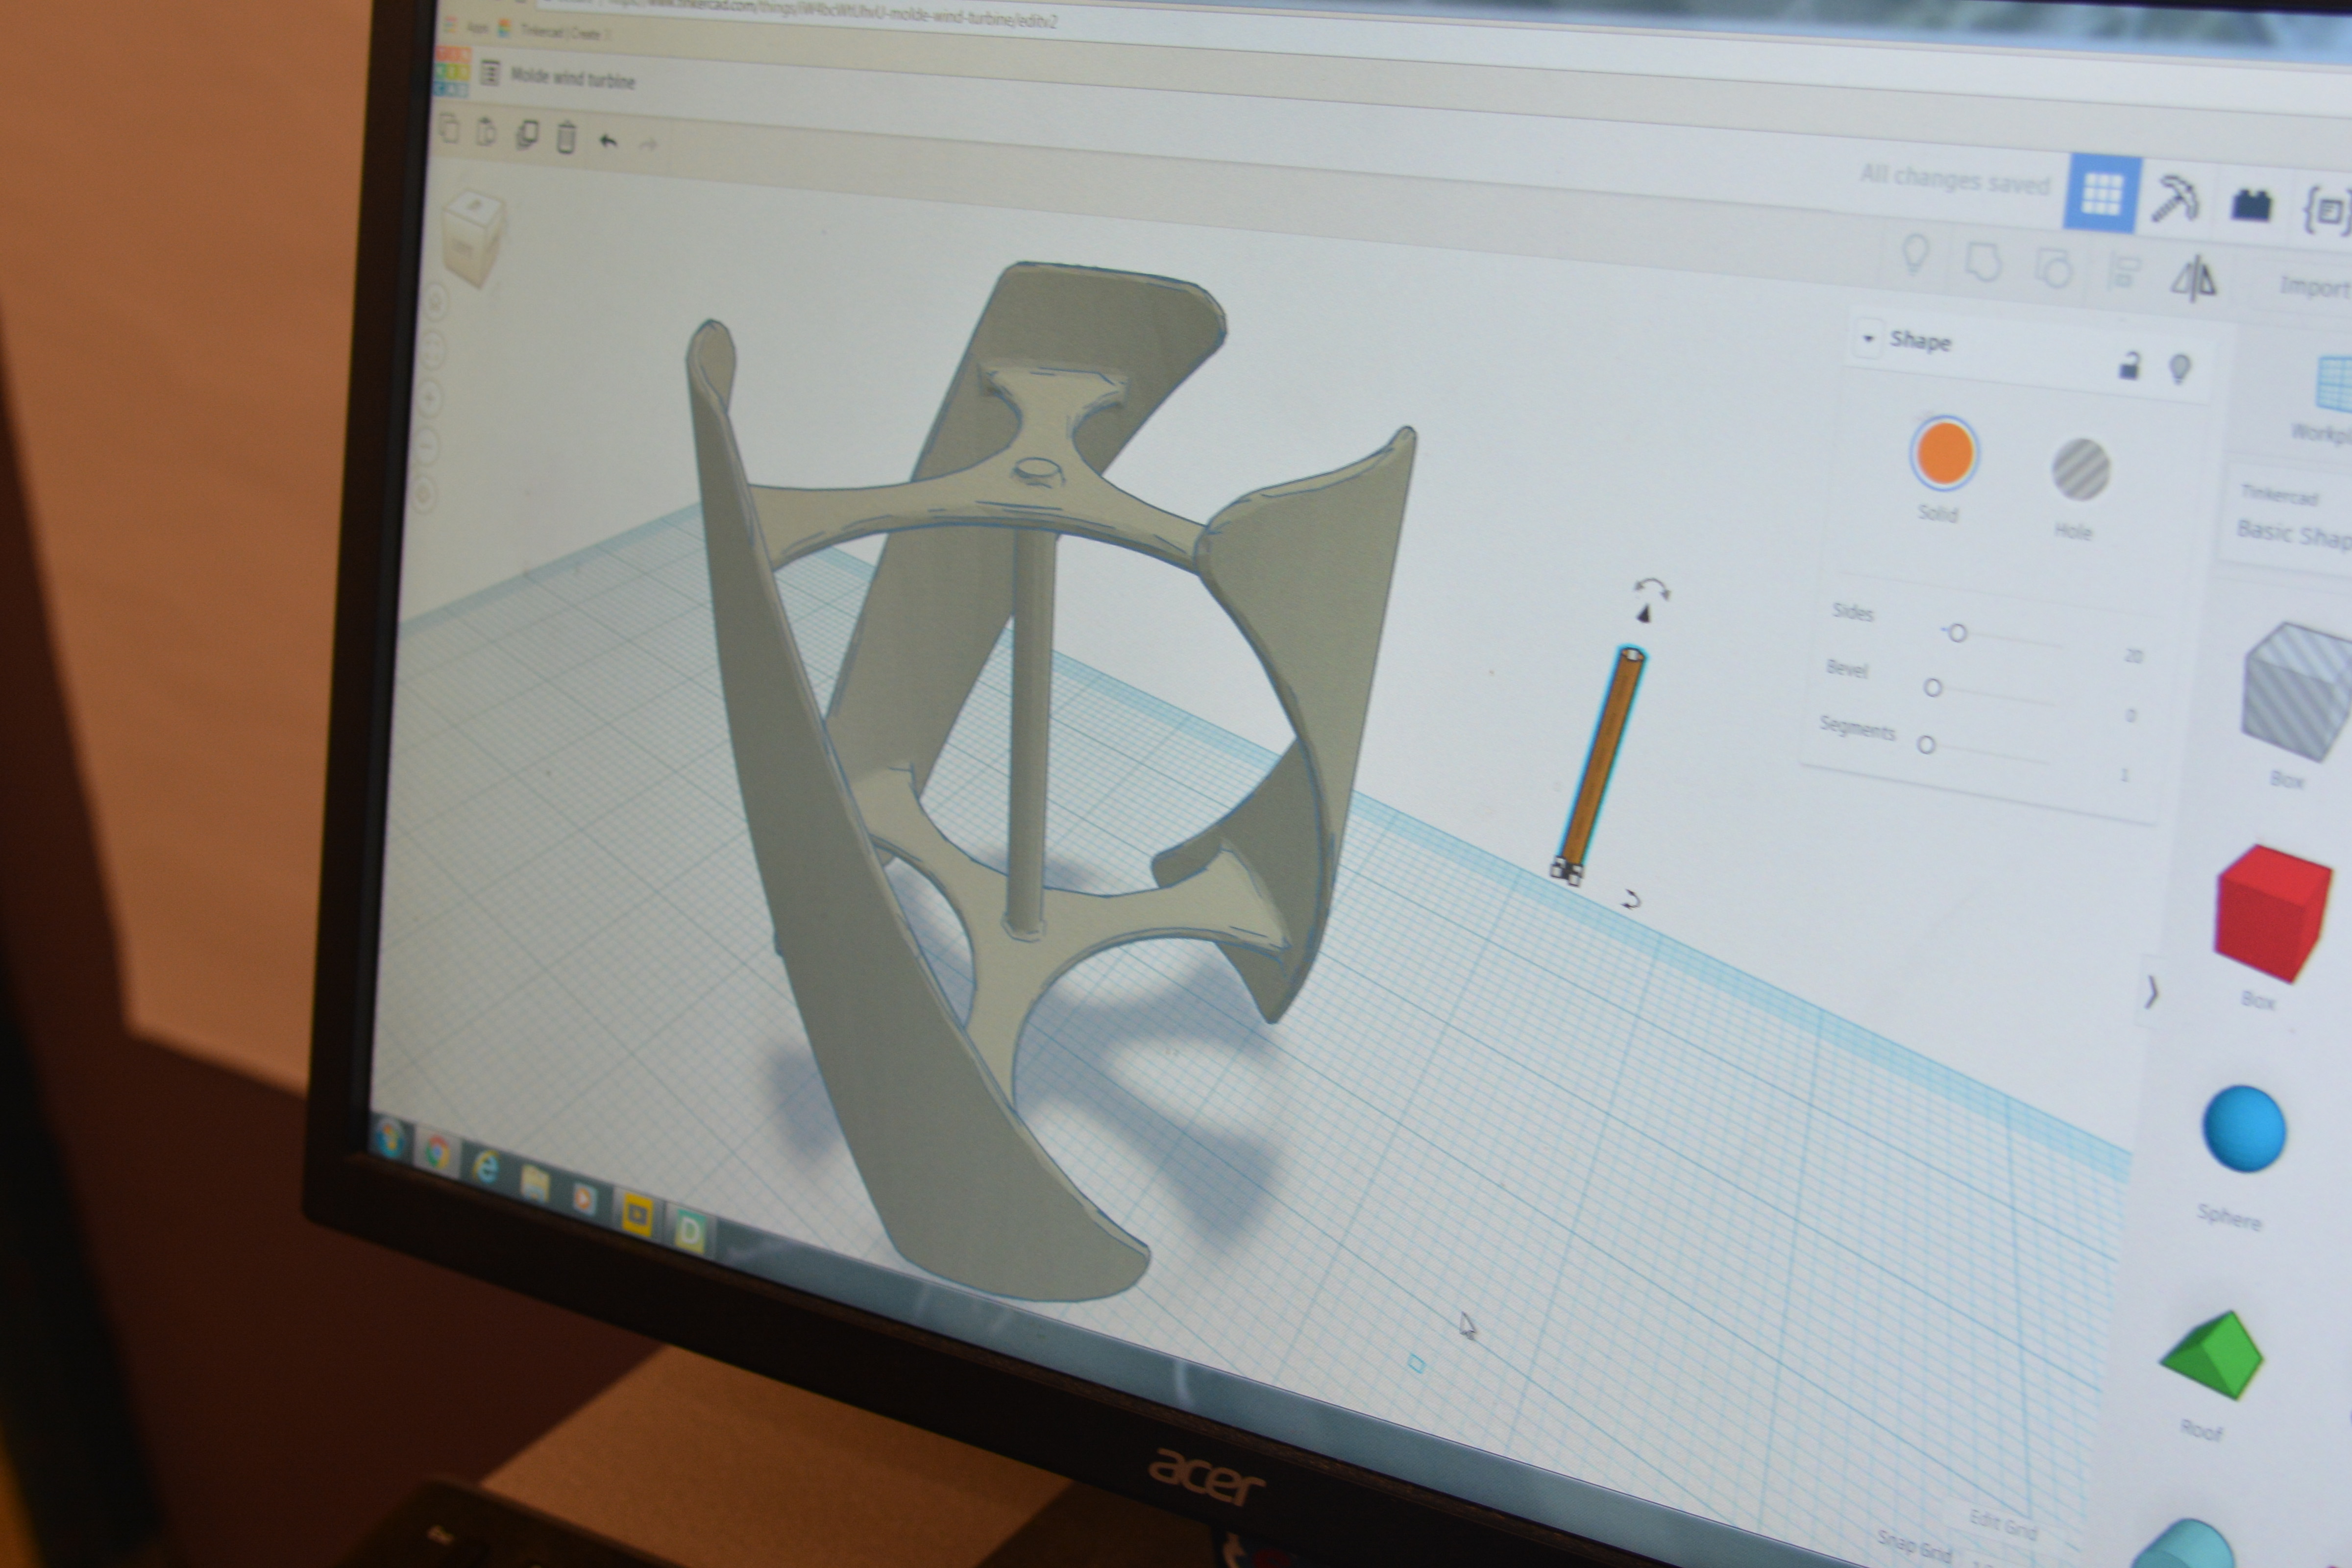Switch the orthographic view button
Viewport: 2352px width, 1568px height.
tap(424, 493)
